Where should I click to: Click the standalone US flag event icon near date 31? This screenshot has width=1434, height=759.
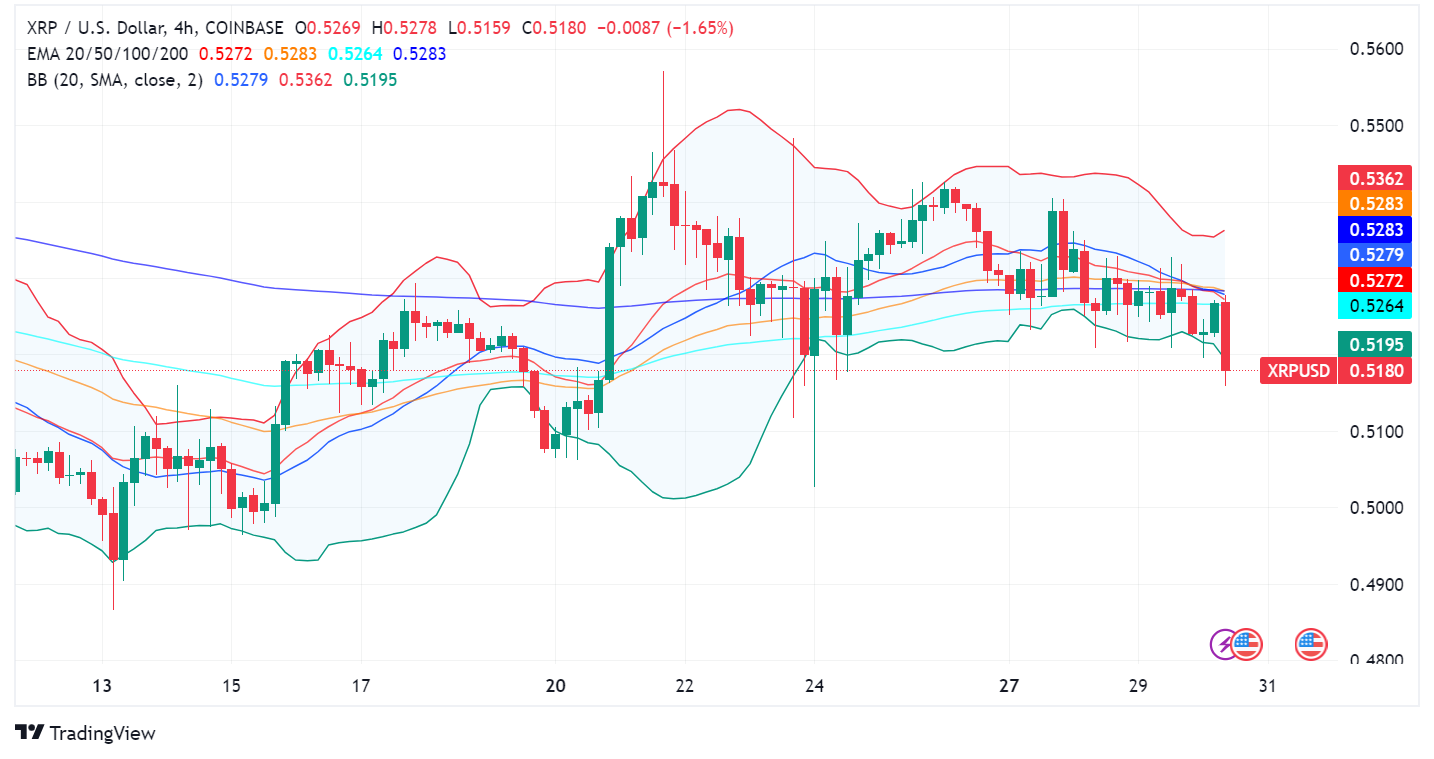tap(1311, 644)
